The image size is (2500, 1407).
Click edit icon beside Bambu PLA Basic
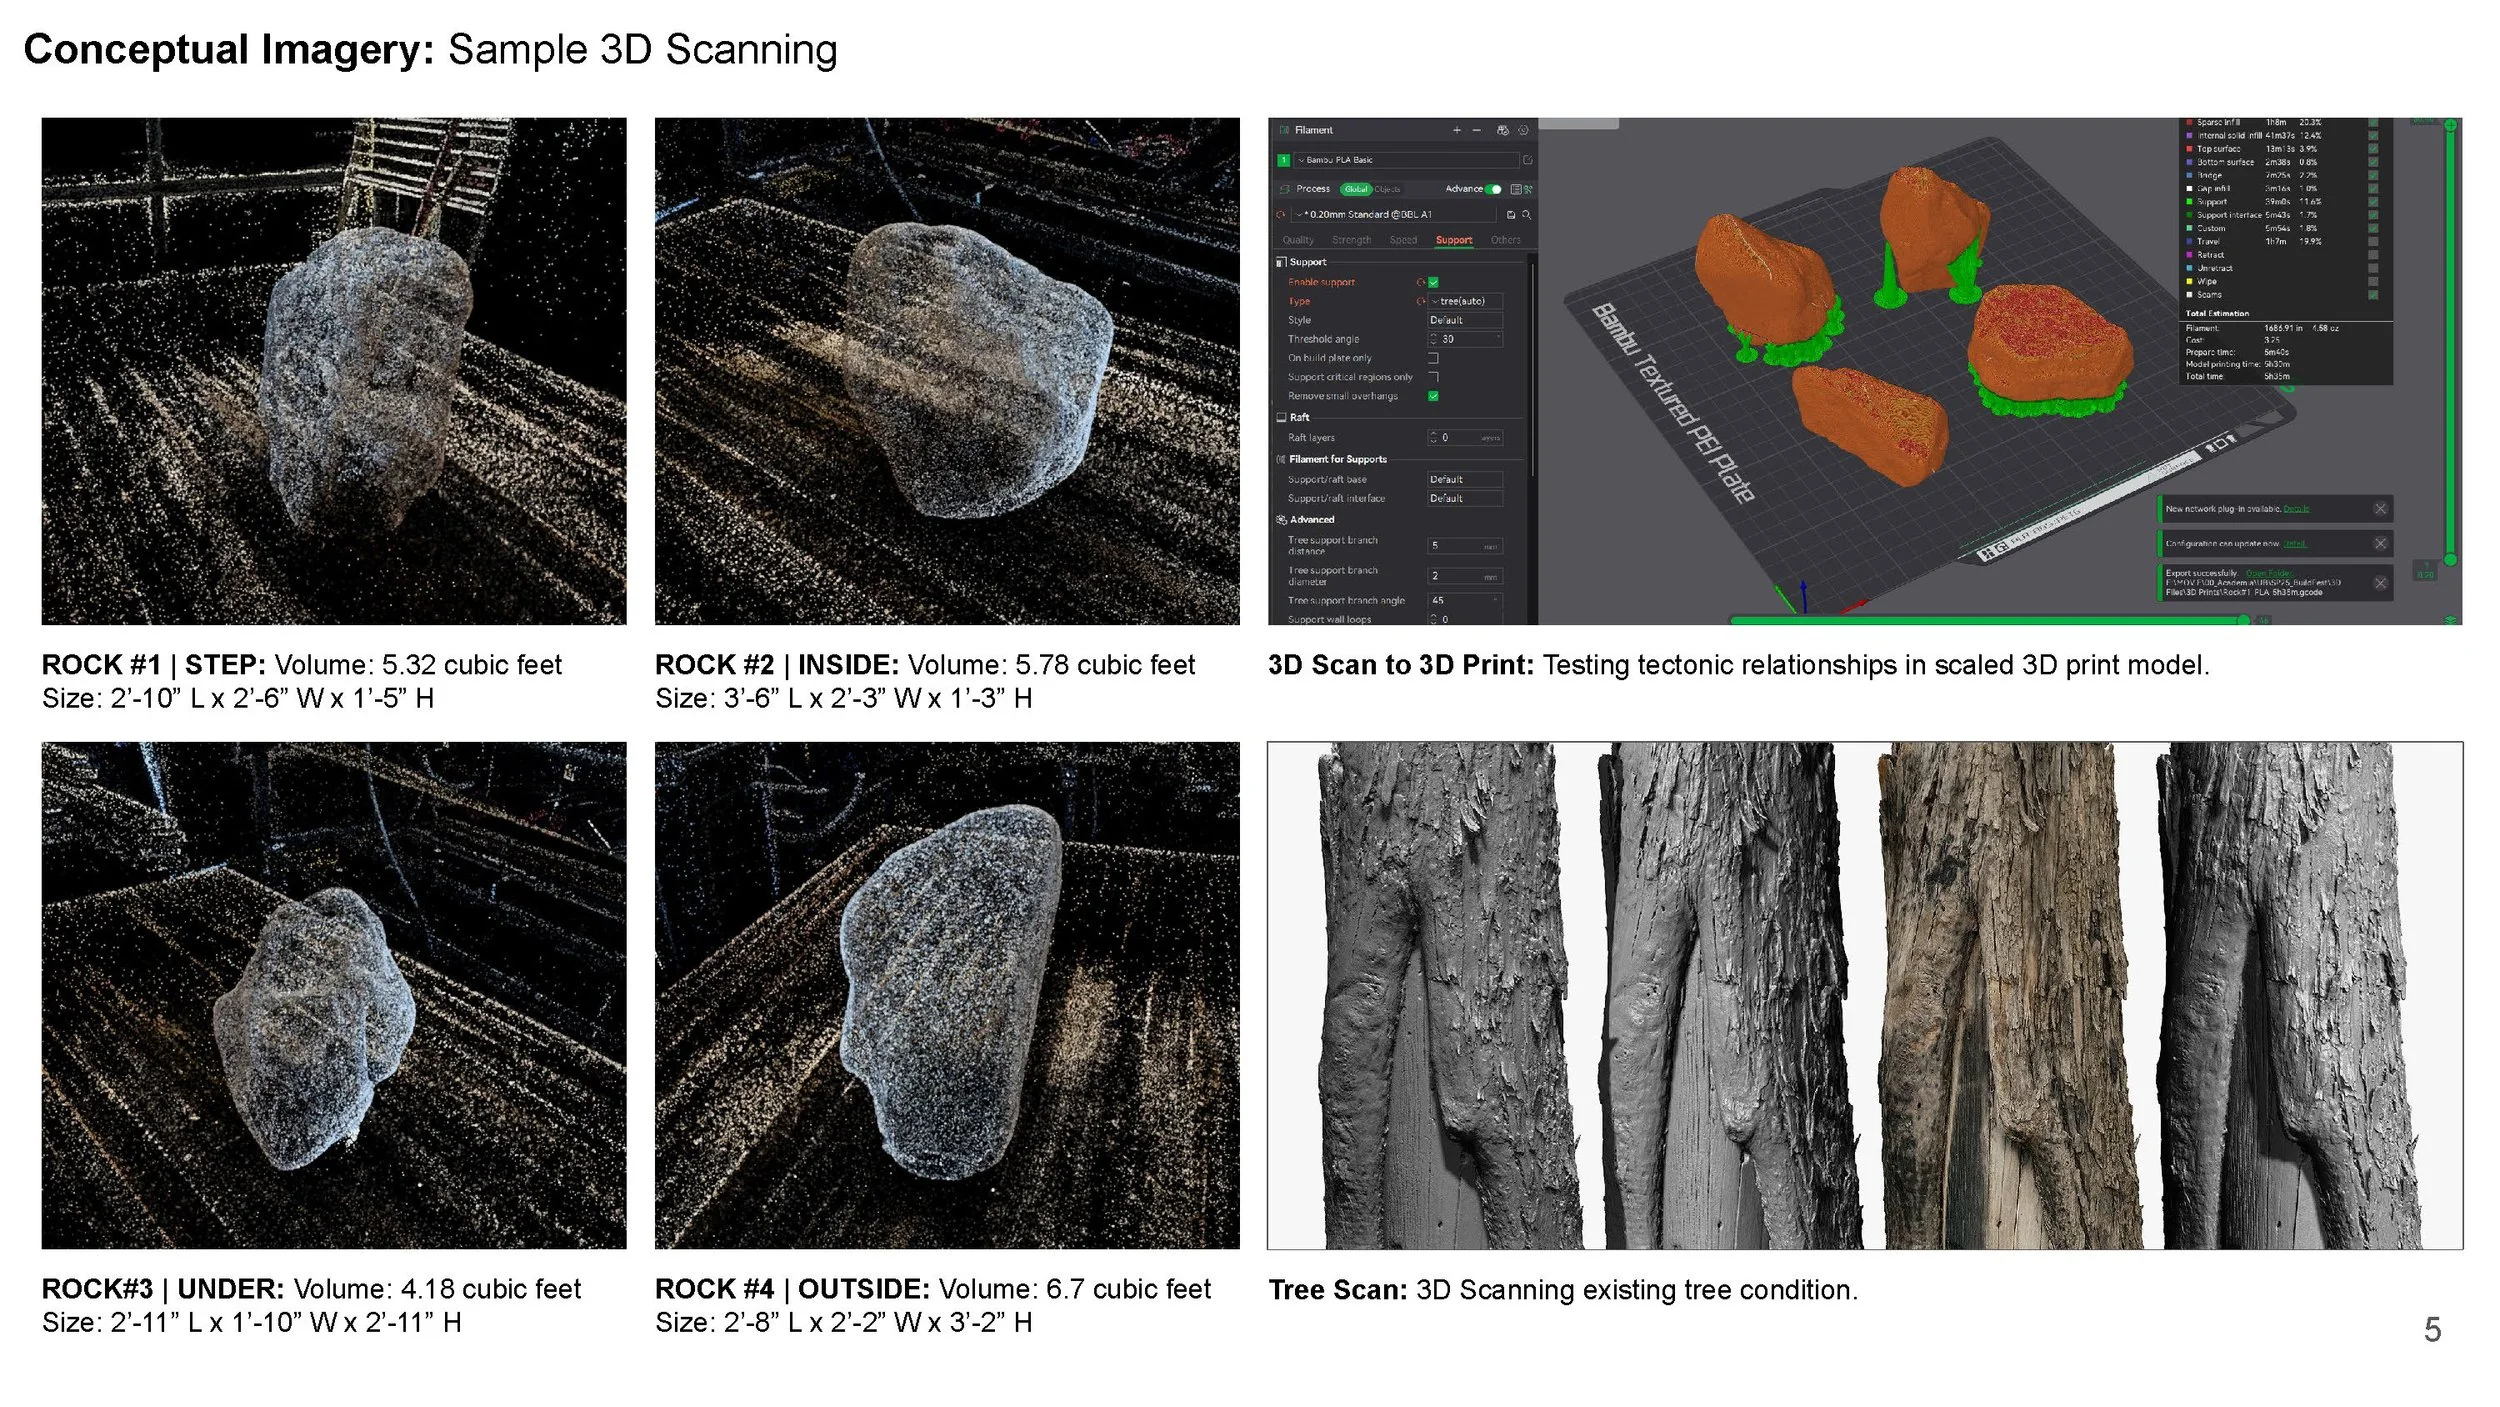(1527, 160)
